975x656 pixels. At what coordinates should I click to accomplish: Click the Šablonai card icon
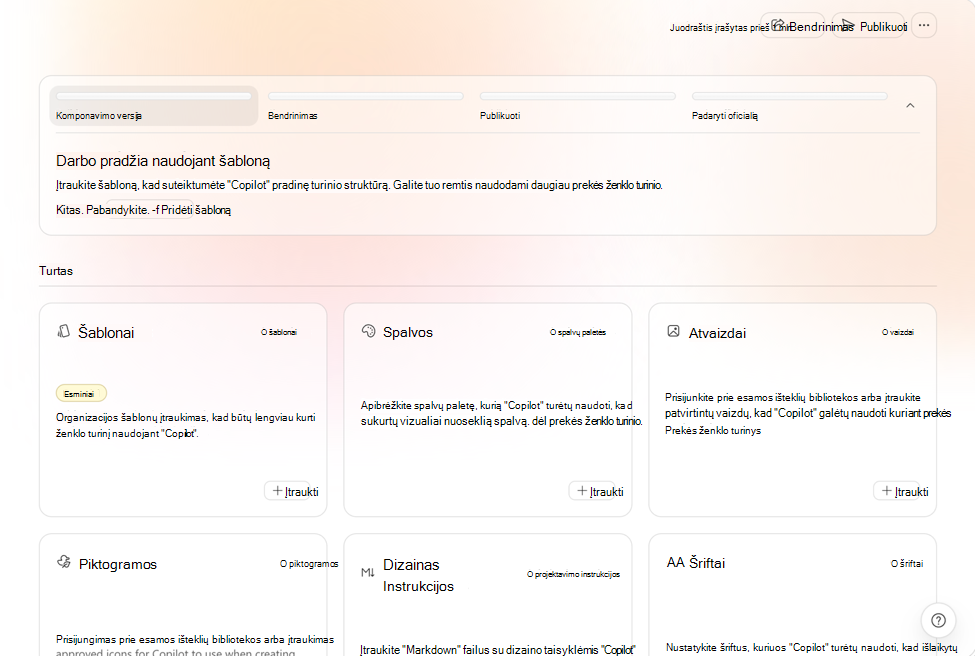63,331
